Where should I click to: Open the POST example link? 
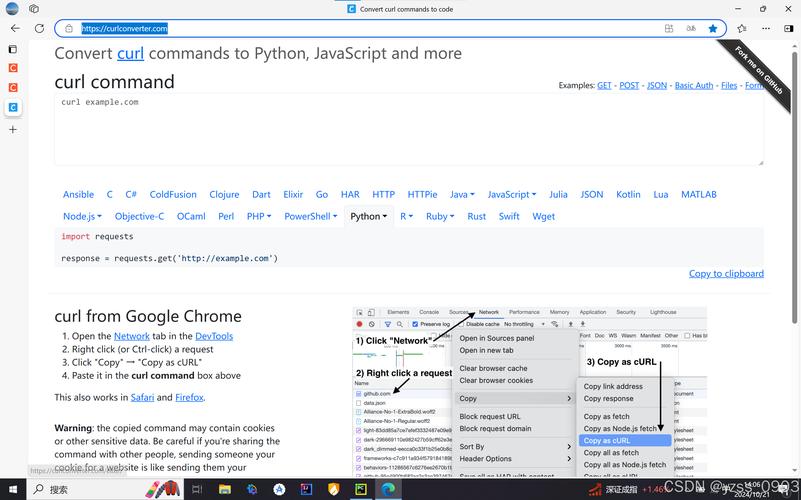(x=629, y=85)
